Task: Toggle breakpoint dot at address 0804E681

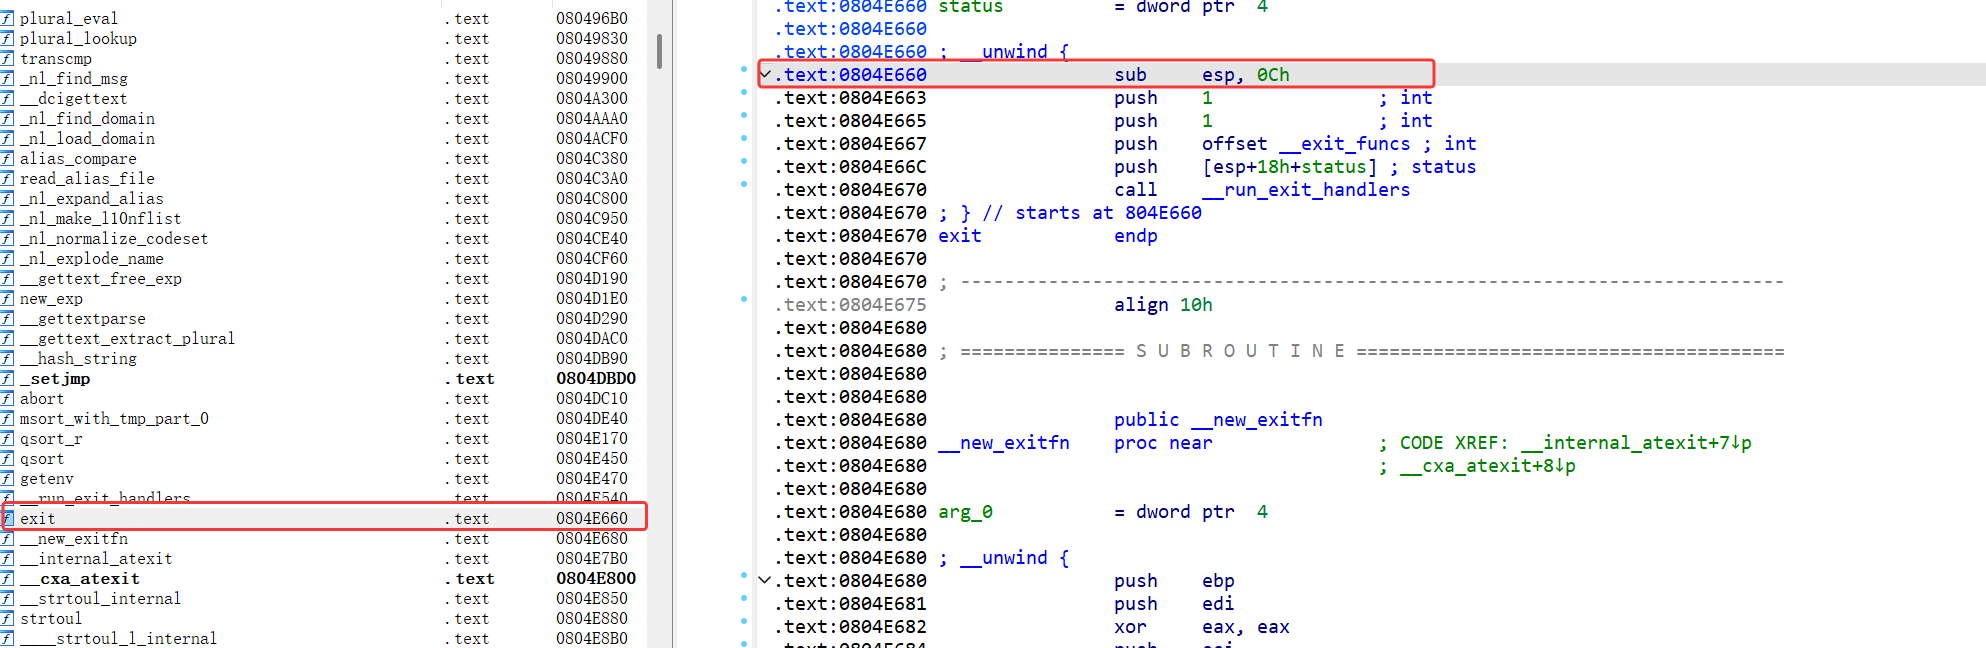Action: click(x=744, y=598)
